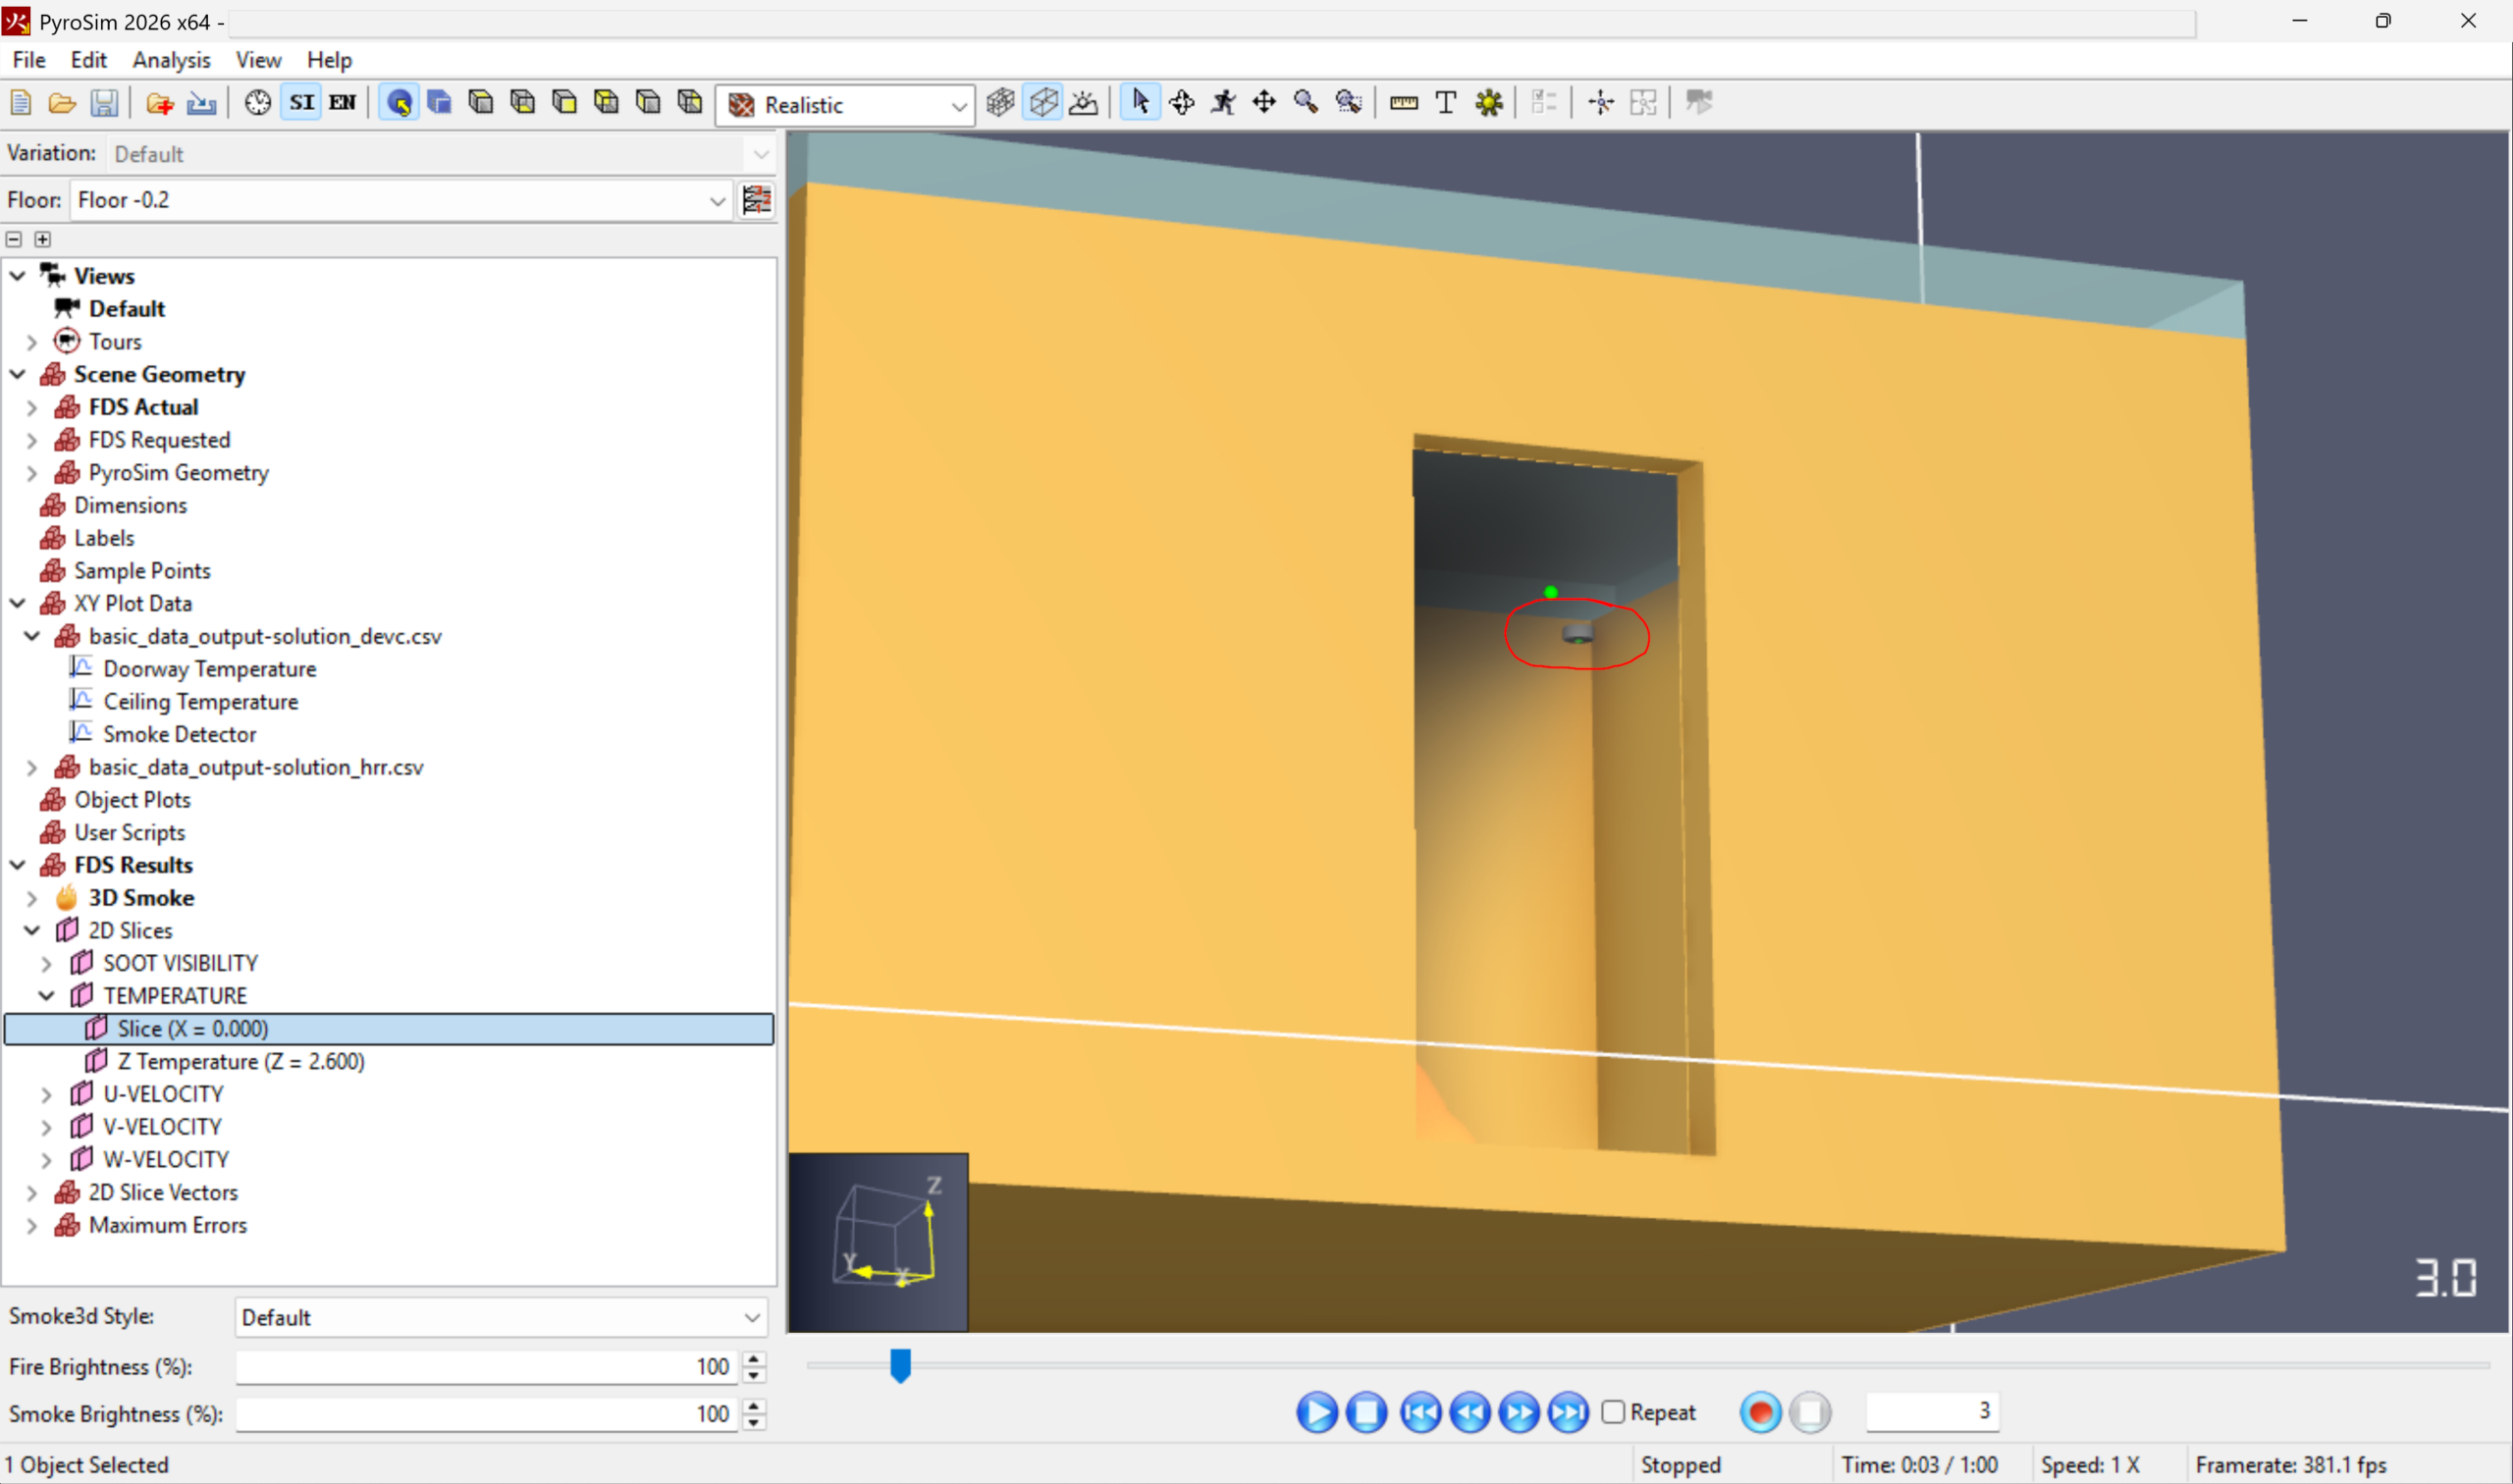The height and width of the screenshot is (1484, 2513).
Task: Select the four-arrow pan tool
Action: [1264, 103]
